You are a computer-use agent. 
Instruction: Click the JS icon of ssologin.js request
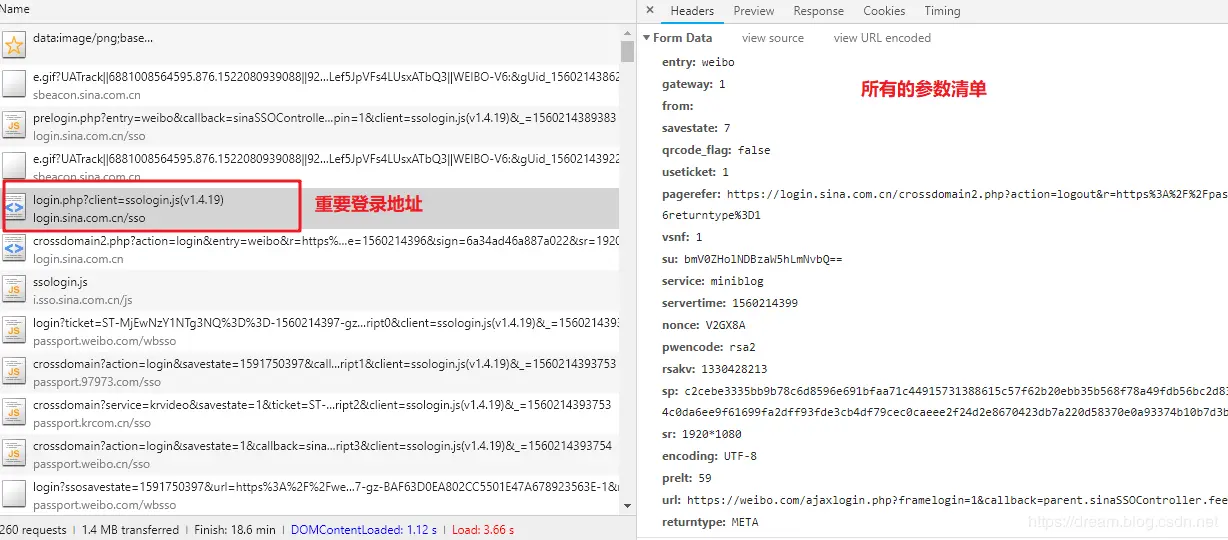click(14, 290)
